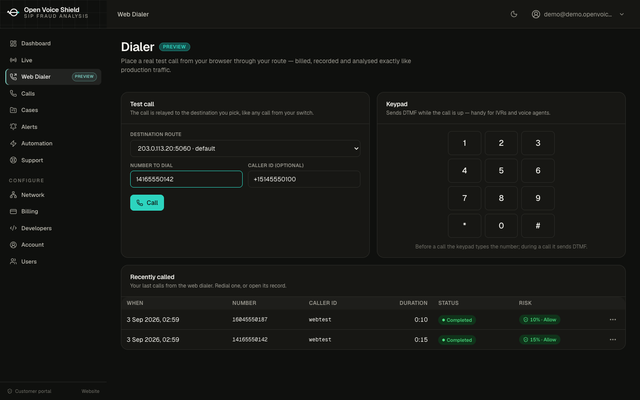Open more options for 14165550142 row
This screenshot has width=640, height=400.
coord(613,340)
